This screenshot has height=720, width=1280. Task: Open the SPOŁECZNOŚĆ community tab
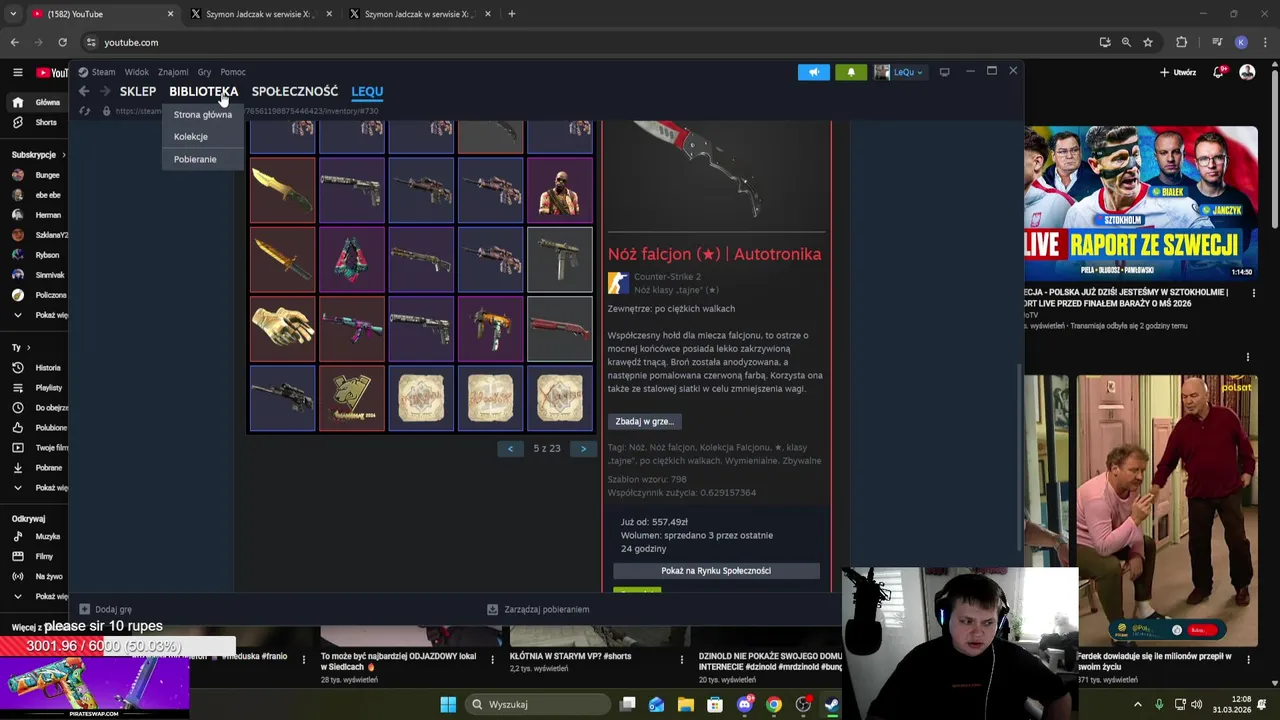tap(295, 91)
